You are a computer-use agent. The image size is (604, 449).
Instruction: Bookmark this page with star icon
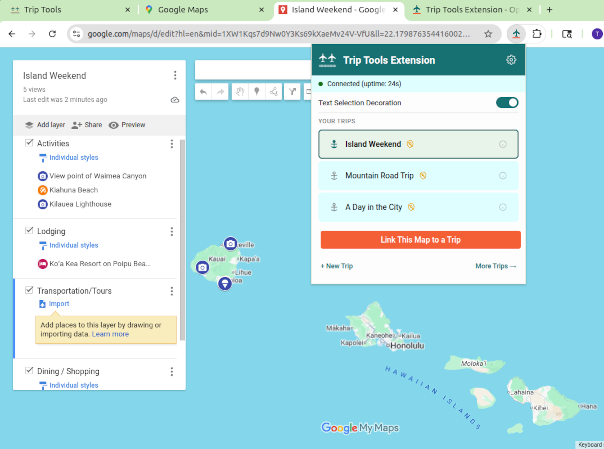[x=488, y=33]
